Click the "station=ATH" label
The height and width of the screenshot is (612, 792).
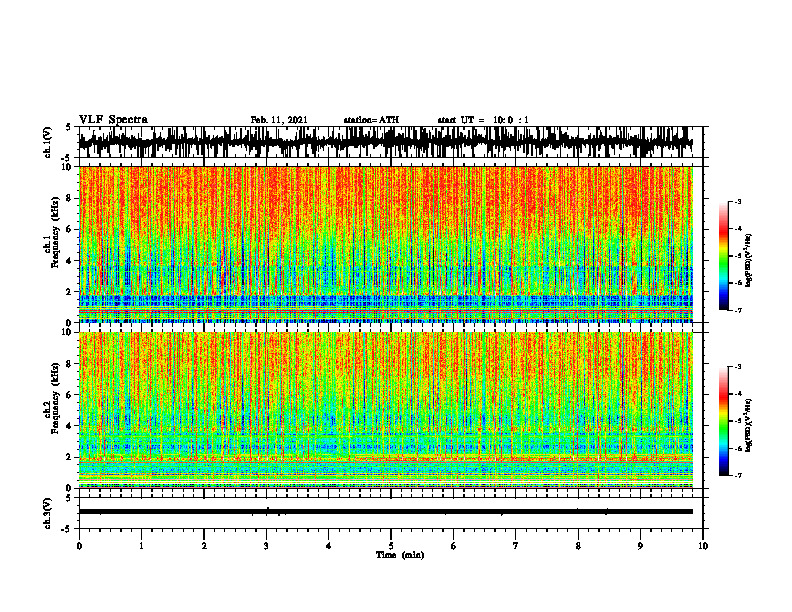point(371,120)
